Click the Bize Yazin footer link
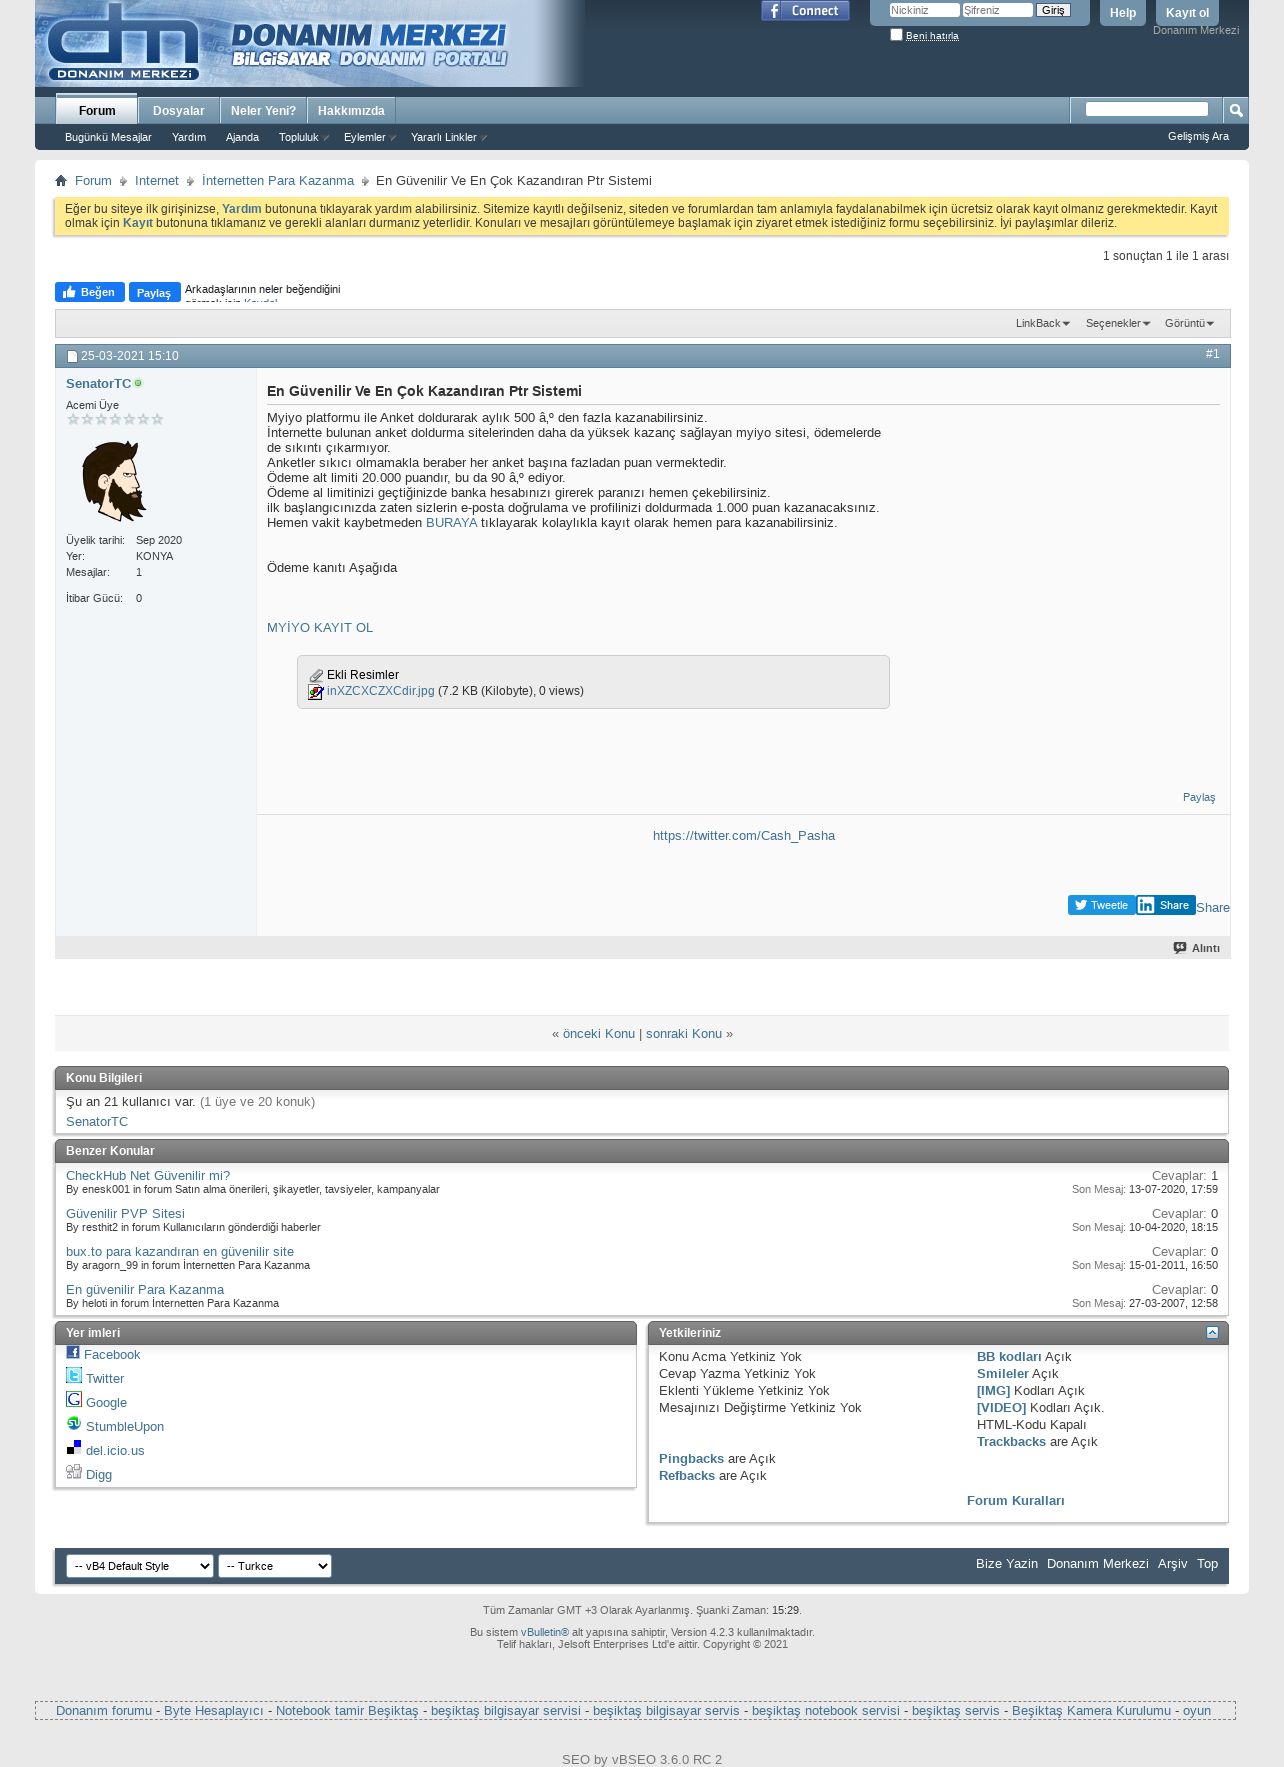Image resolution: width=1284 pixels, height=1767 pixels. (1007, 1564)
